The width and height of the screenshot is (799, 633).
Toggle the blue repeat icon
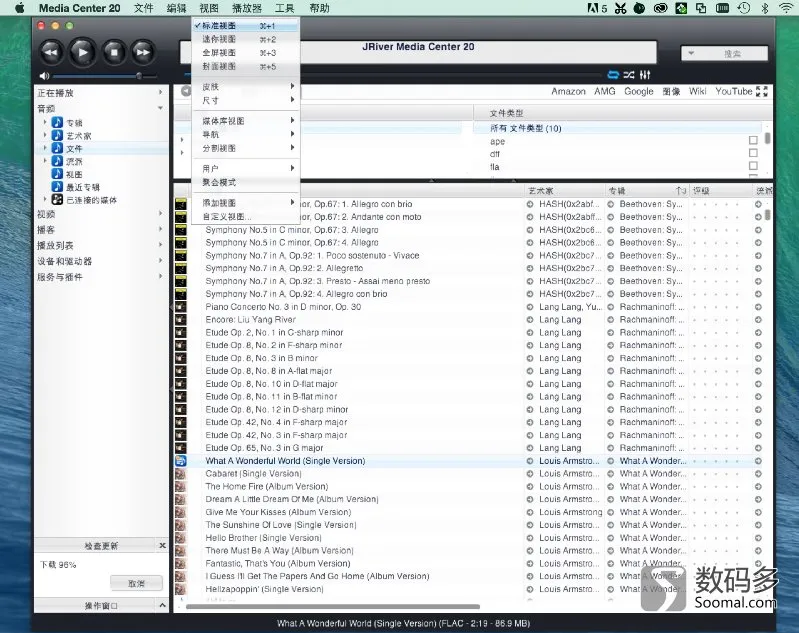(613, 75)
